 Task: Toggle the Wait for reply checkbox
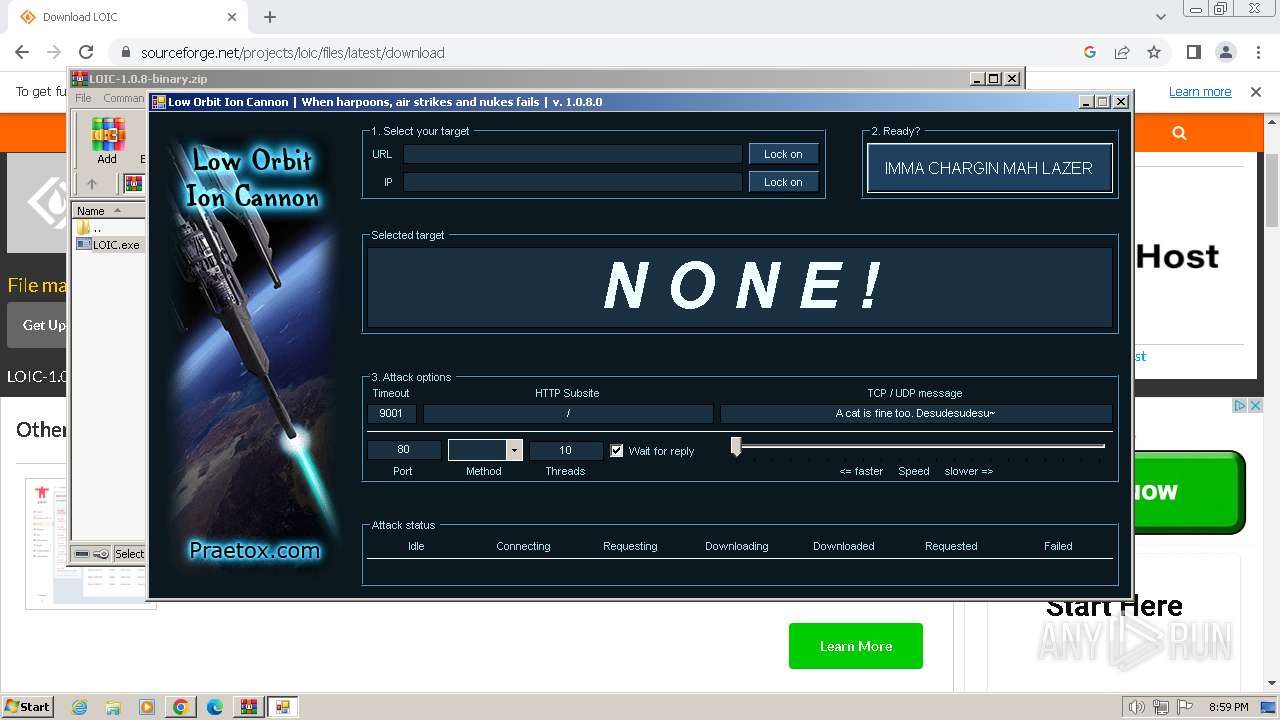(x=617, y=451)
